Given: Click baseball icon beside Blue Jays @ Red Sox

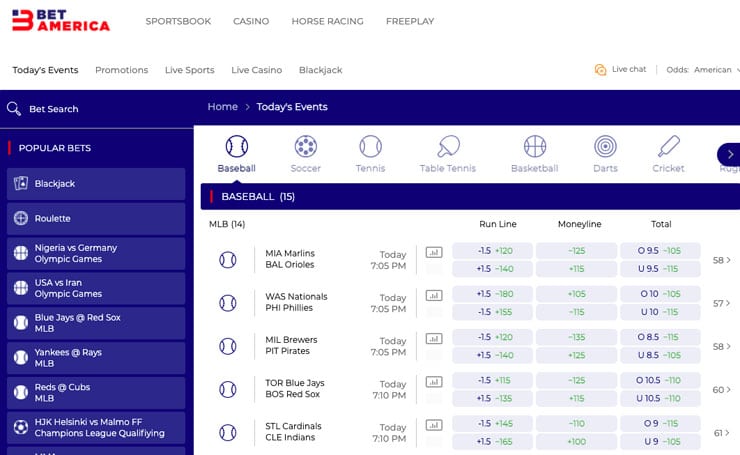Looking at the screenshot, I should tap(21, 323).
